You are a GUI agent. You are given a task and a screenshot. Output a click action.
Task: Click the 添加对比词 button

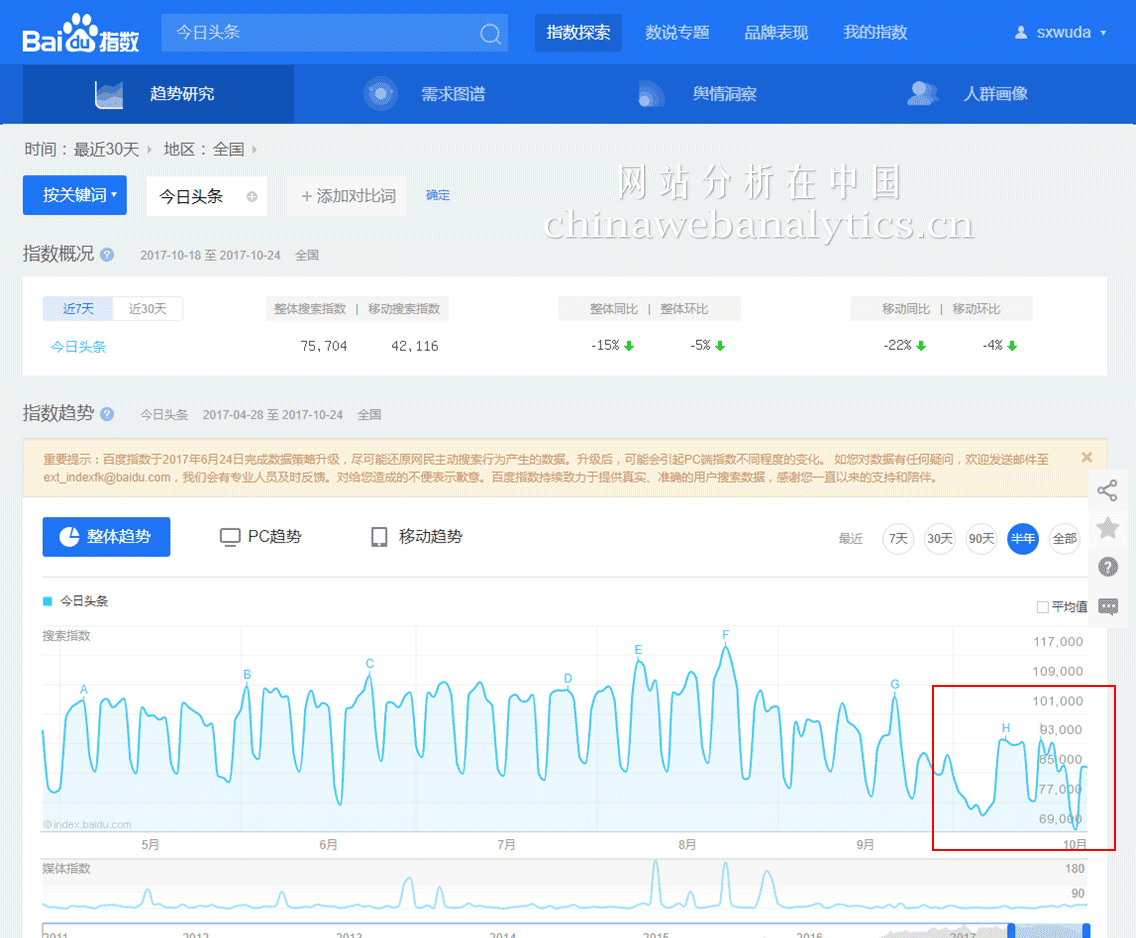click(x=347, y=196)
